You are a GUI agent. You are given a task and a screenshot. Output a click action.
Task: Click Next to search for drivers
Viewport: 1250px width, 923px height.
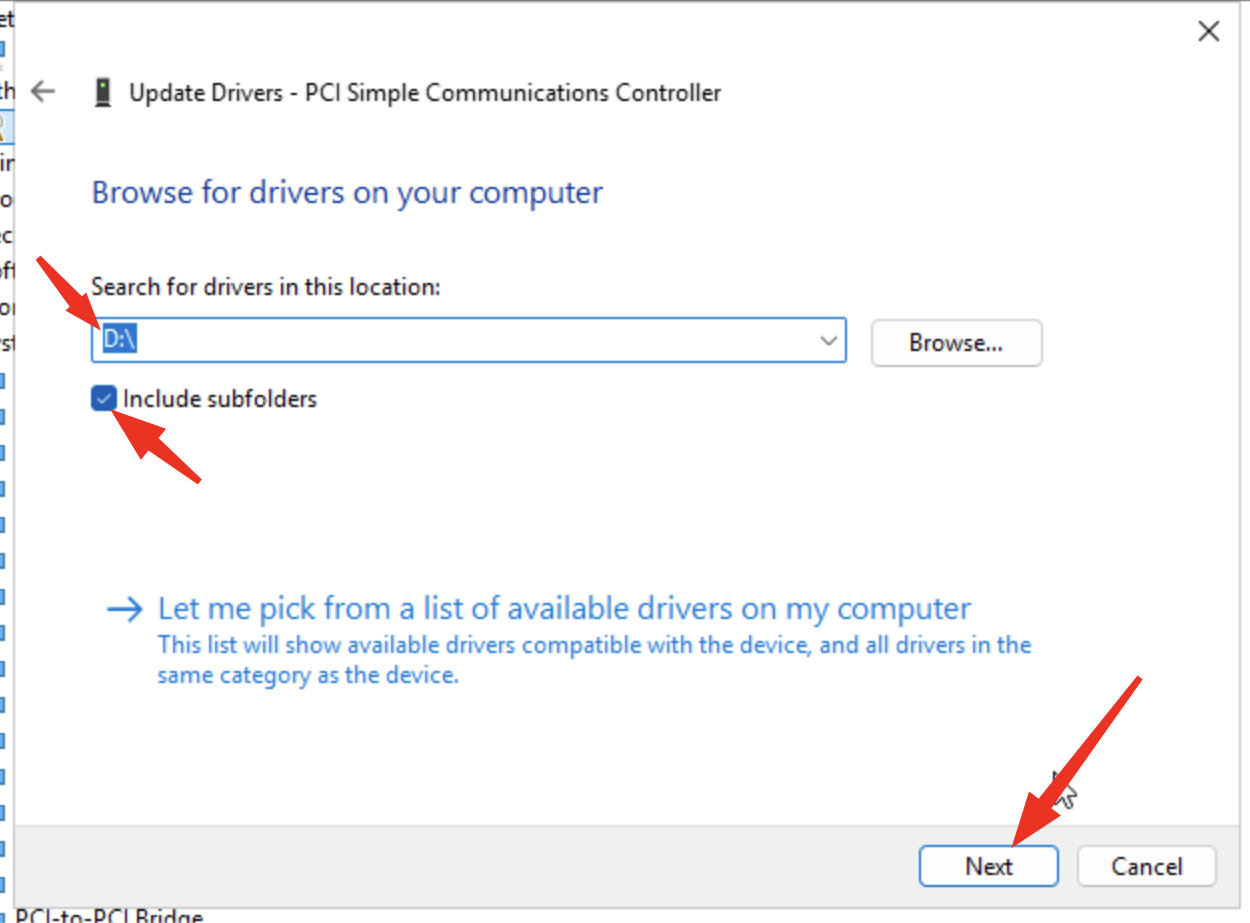988,866
